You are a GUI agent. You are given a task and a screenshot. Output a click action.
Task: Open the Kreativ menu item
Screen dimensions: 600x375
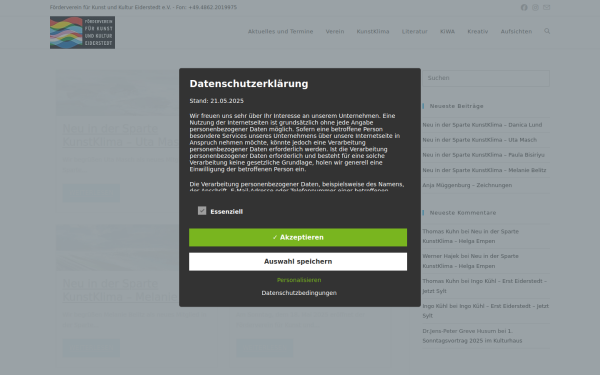point(478,31)
